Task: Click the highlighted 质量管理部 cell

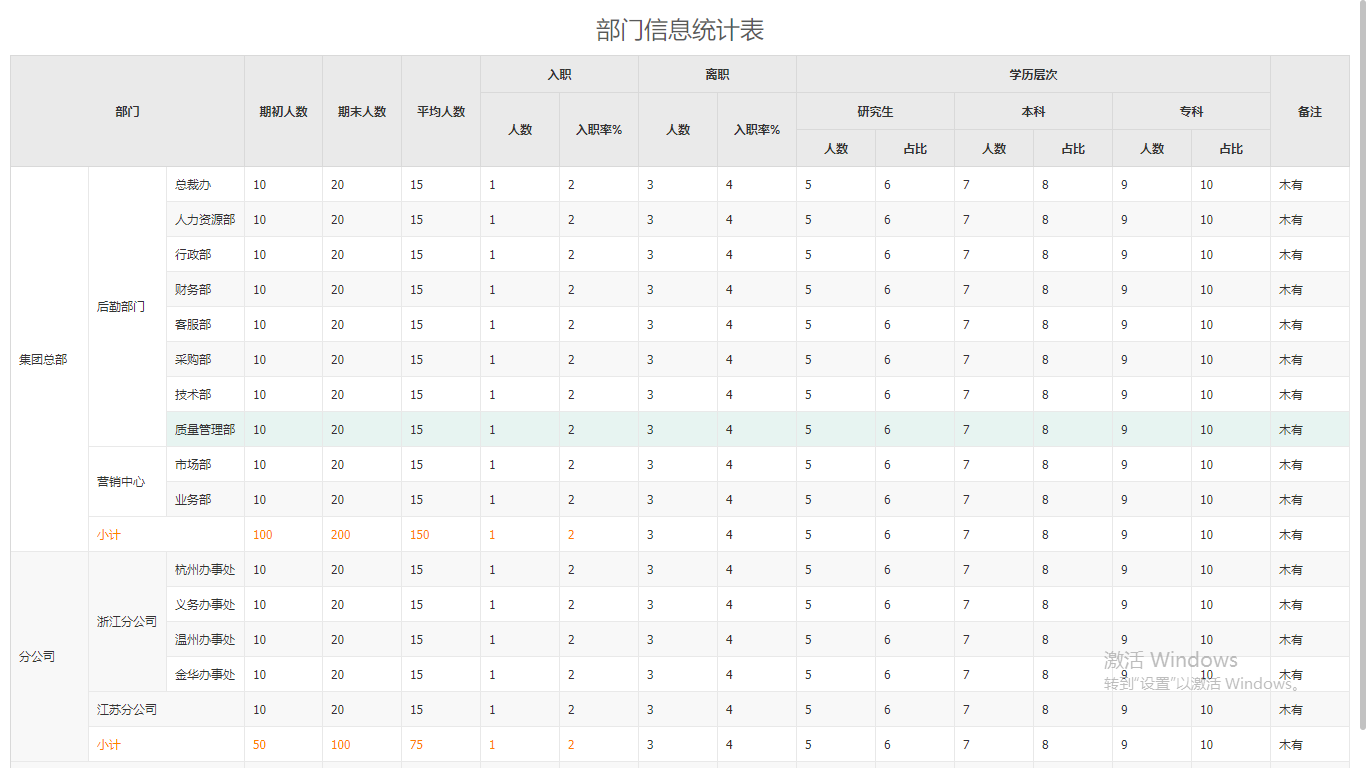Action: [x=205, y=429]
